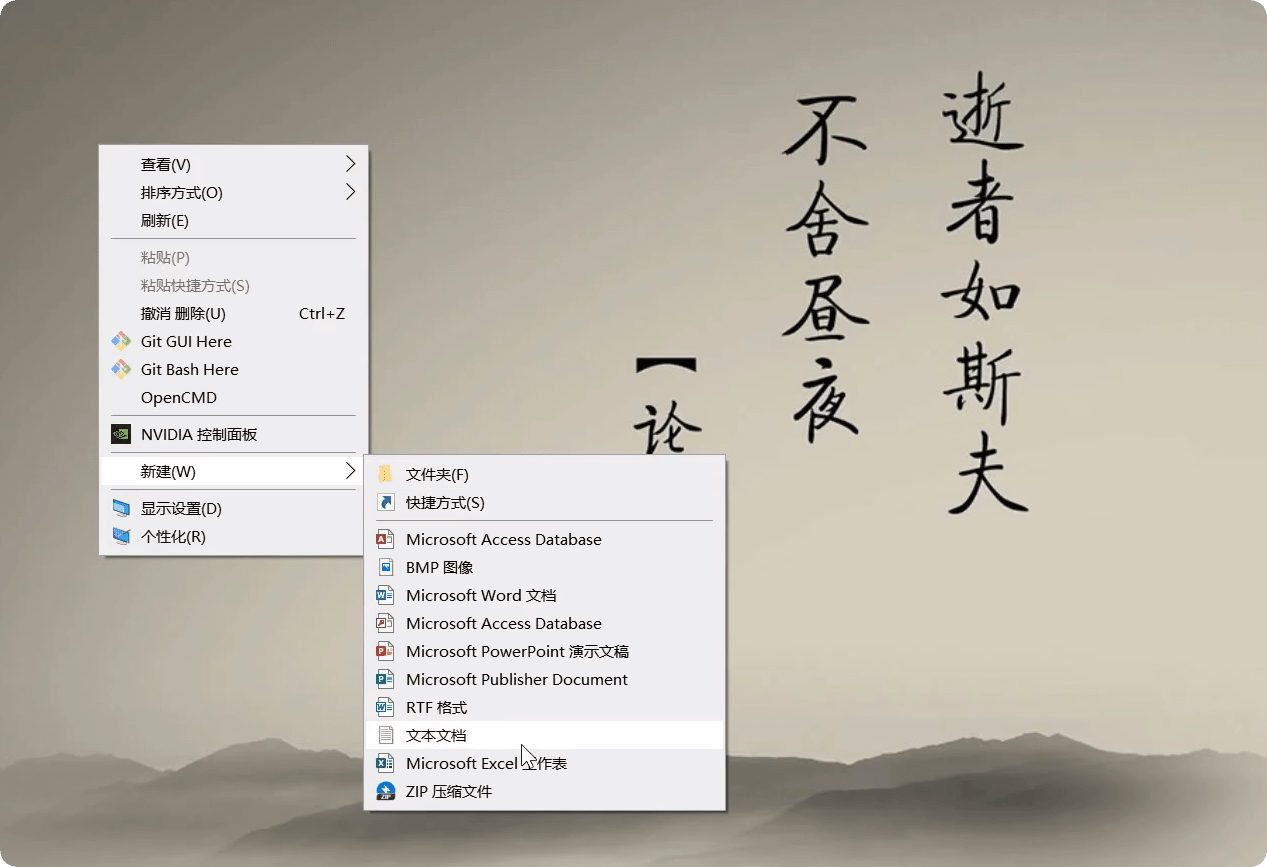Click the 显示设置 monitor icon
Screen dimensions: 1267x867
pos(121,508)
